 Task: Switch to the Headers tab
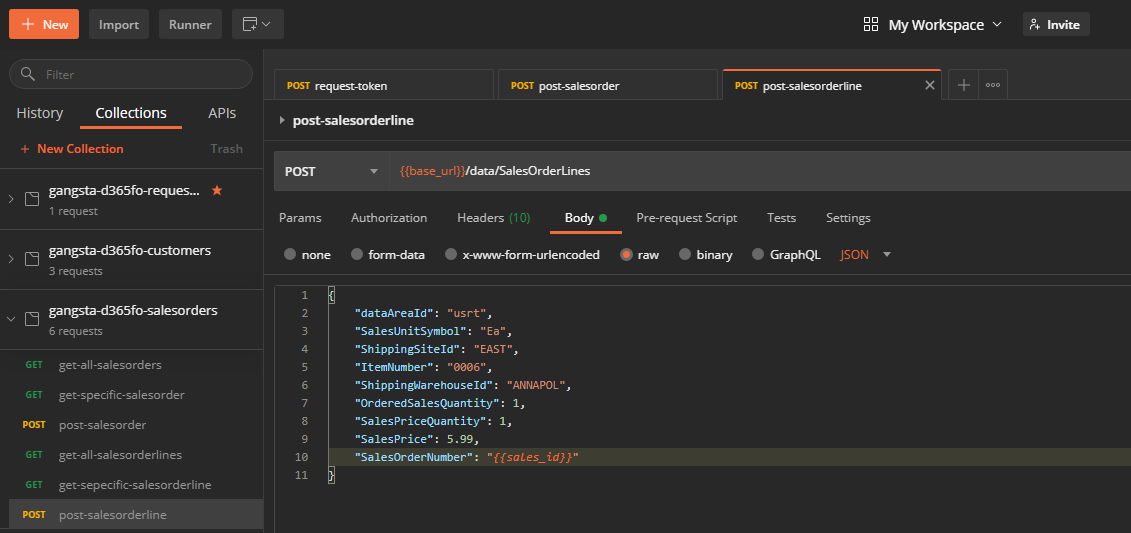click(493, 218)
